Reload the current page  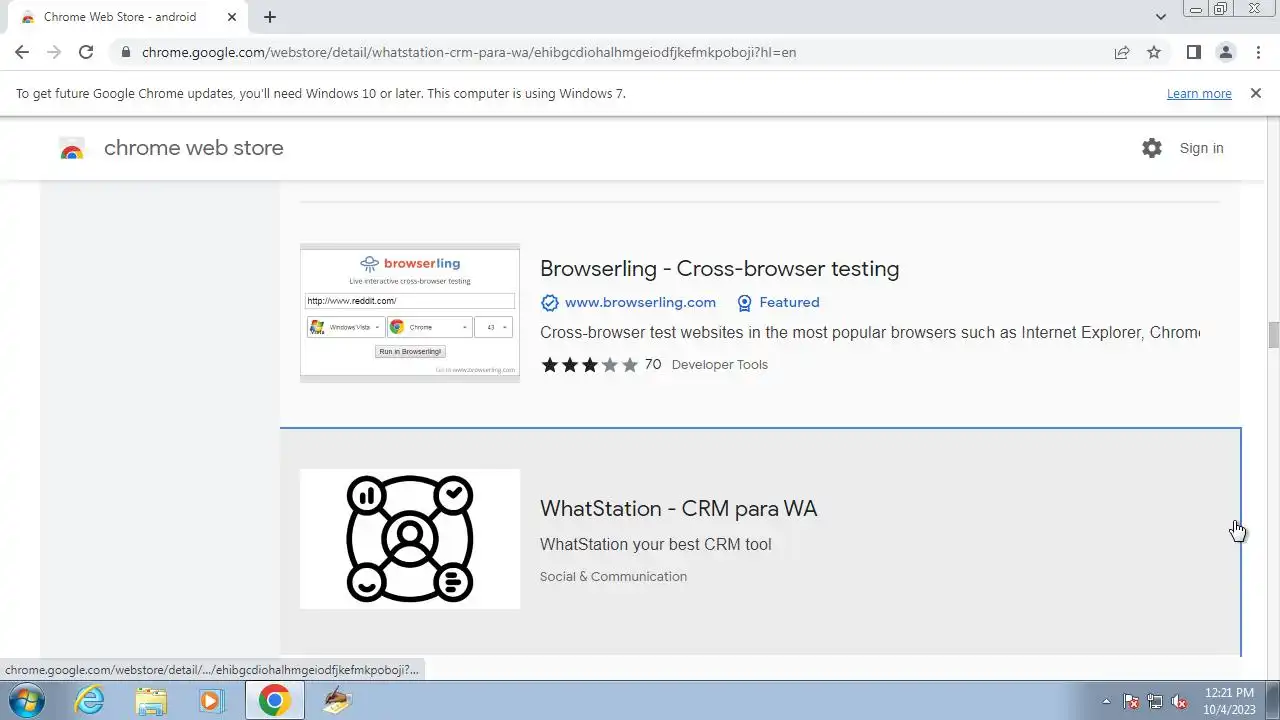(86, 52)
